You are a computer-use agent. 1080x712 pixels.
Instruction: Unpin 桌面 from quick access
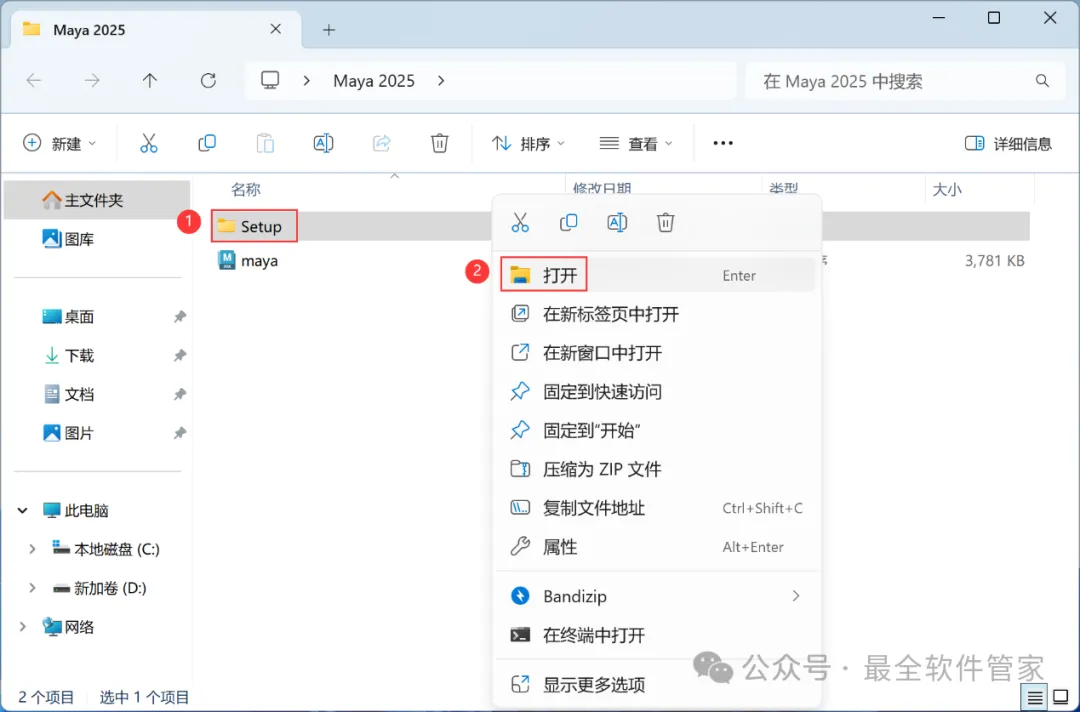pos(179,317)
